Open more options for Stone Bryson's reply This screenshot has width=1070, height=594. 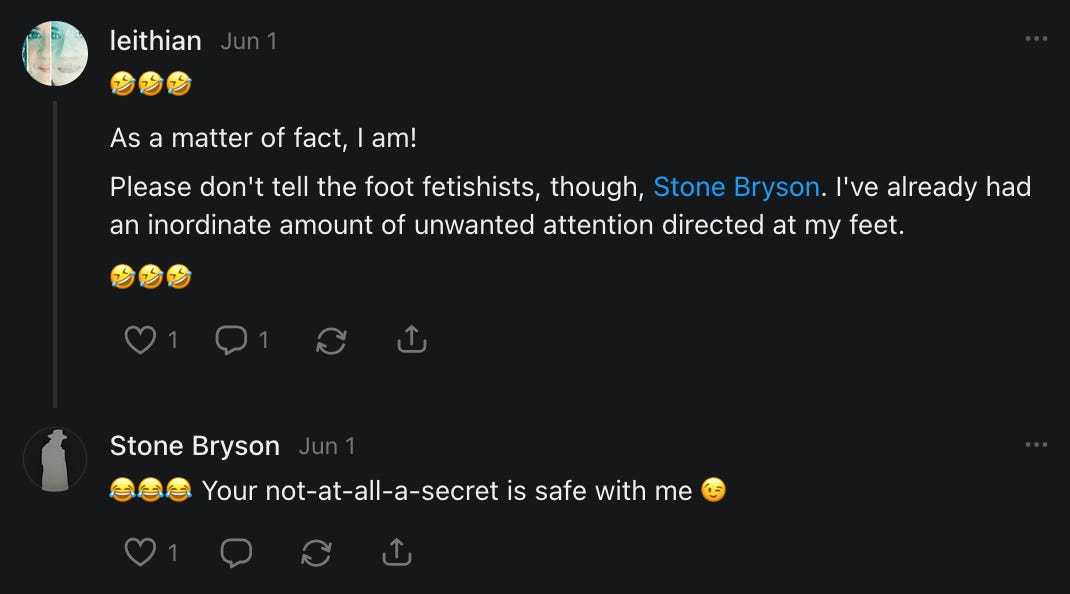click(x=1036, y=444)
